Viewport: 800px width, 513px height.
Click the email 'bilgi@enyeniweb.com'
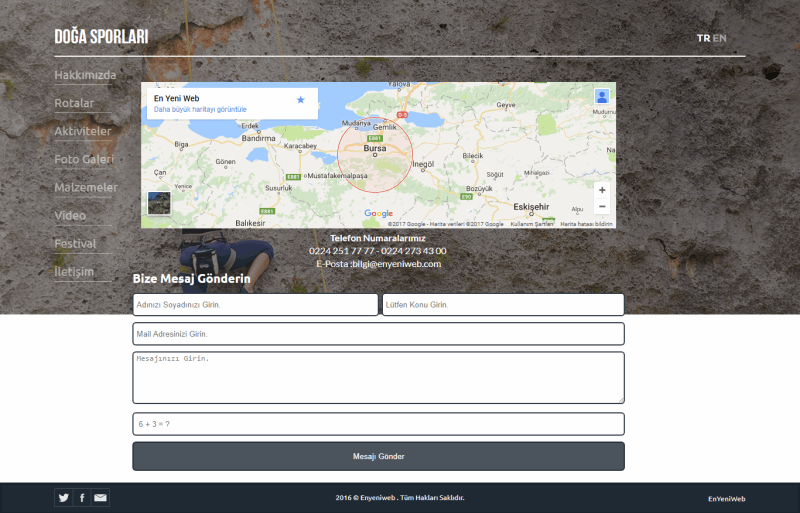click(x=396, y=264)
